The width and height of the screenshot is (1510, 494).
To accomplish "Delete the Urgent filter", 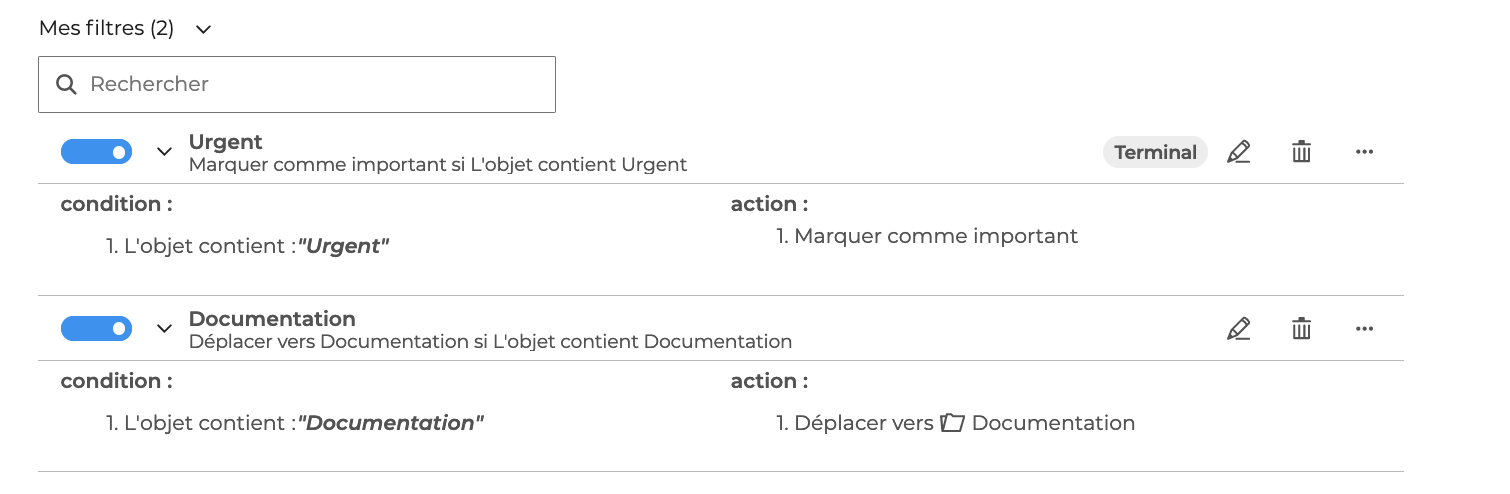I will pyautogui.click(x=1301, y=152).
